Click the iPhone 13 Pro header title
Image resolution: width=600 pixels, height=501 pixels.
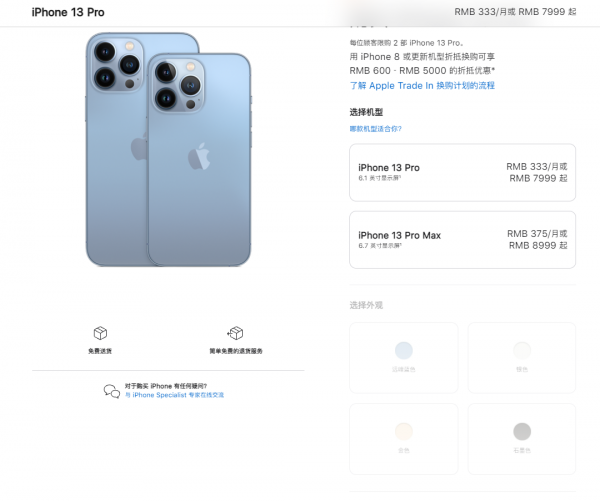click(x=68, y=12)
